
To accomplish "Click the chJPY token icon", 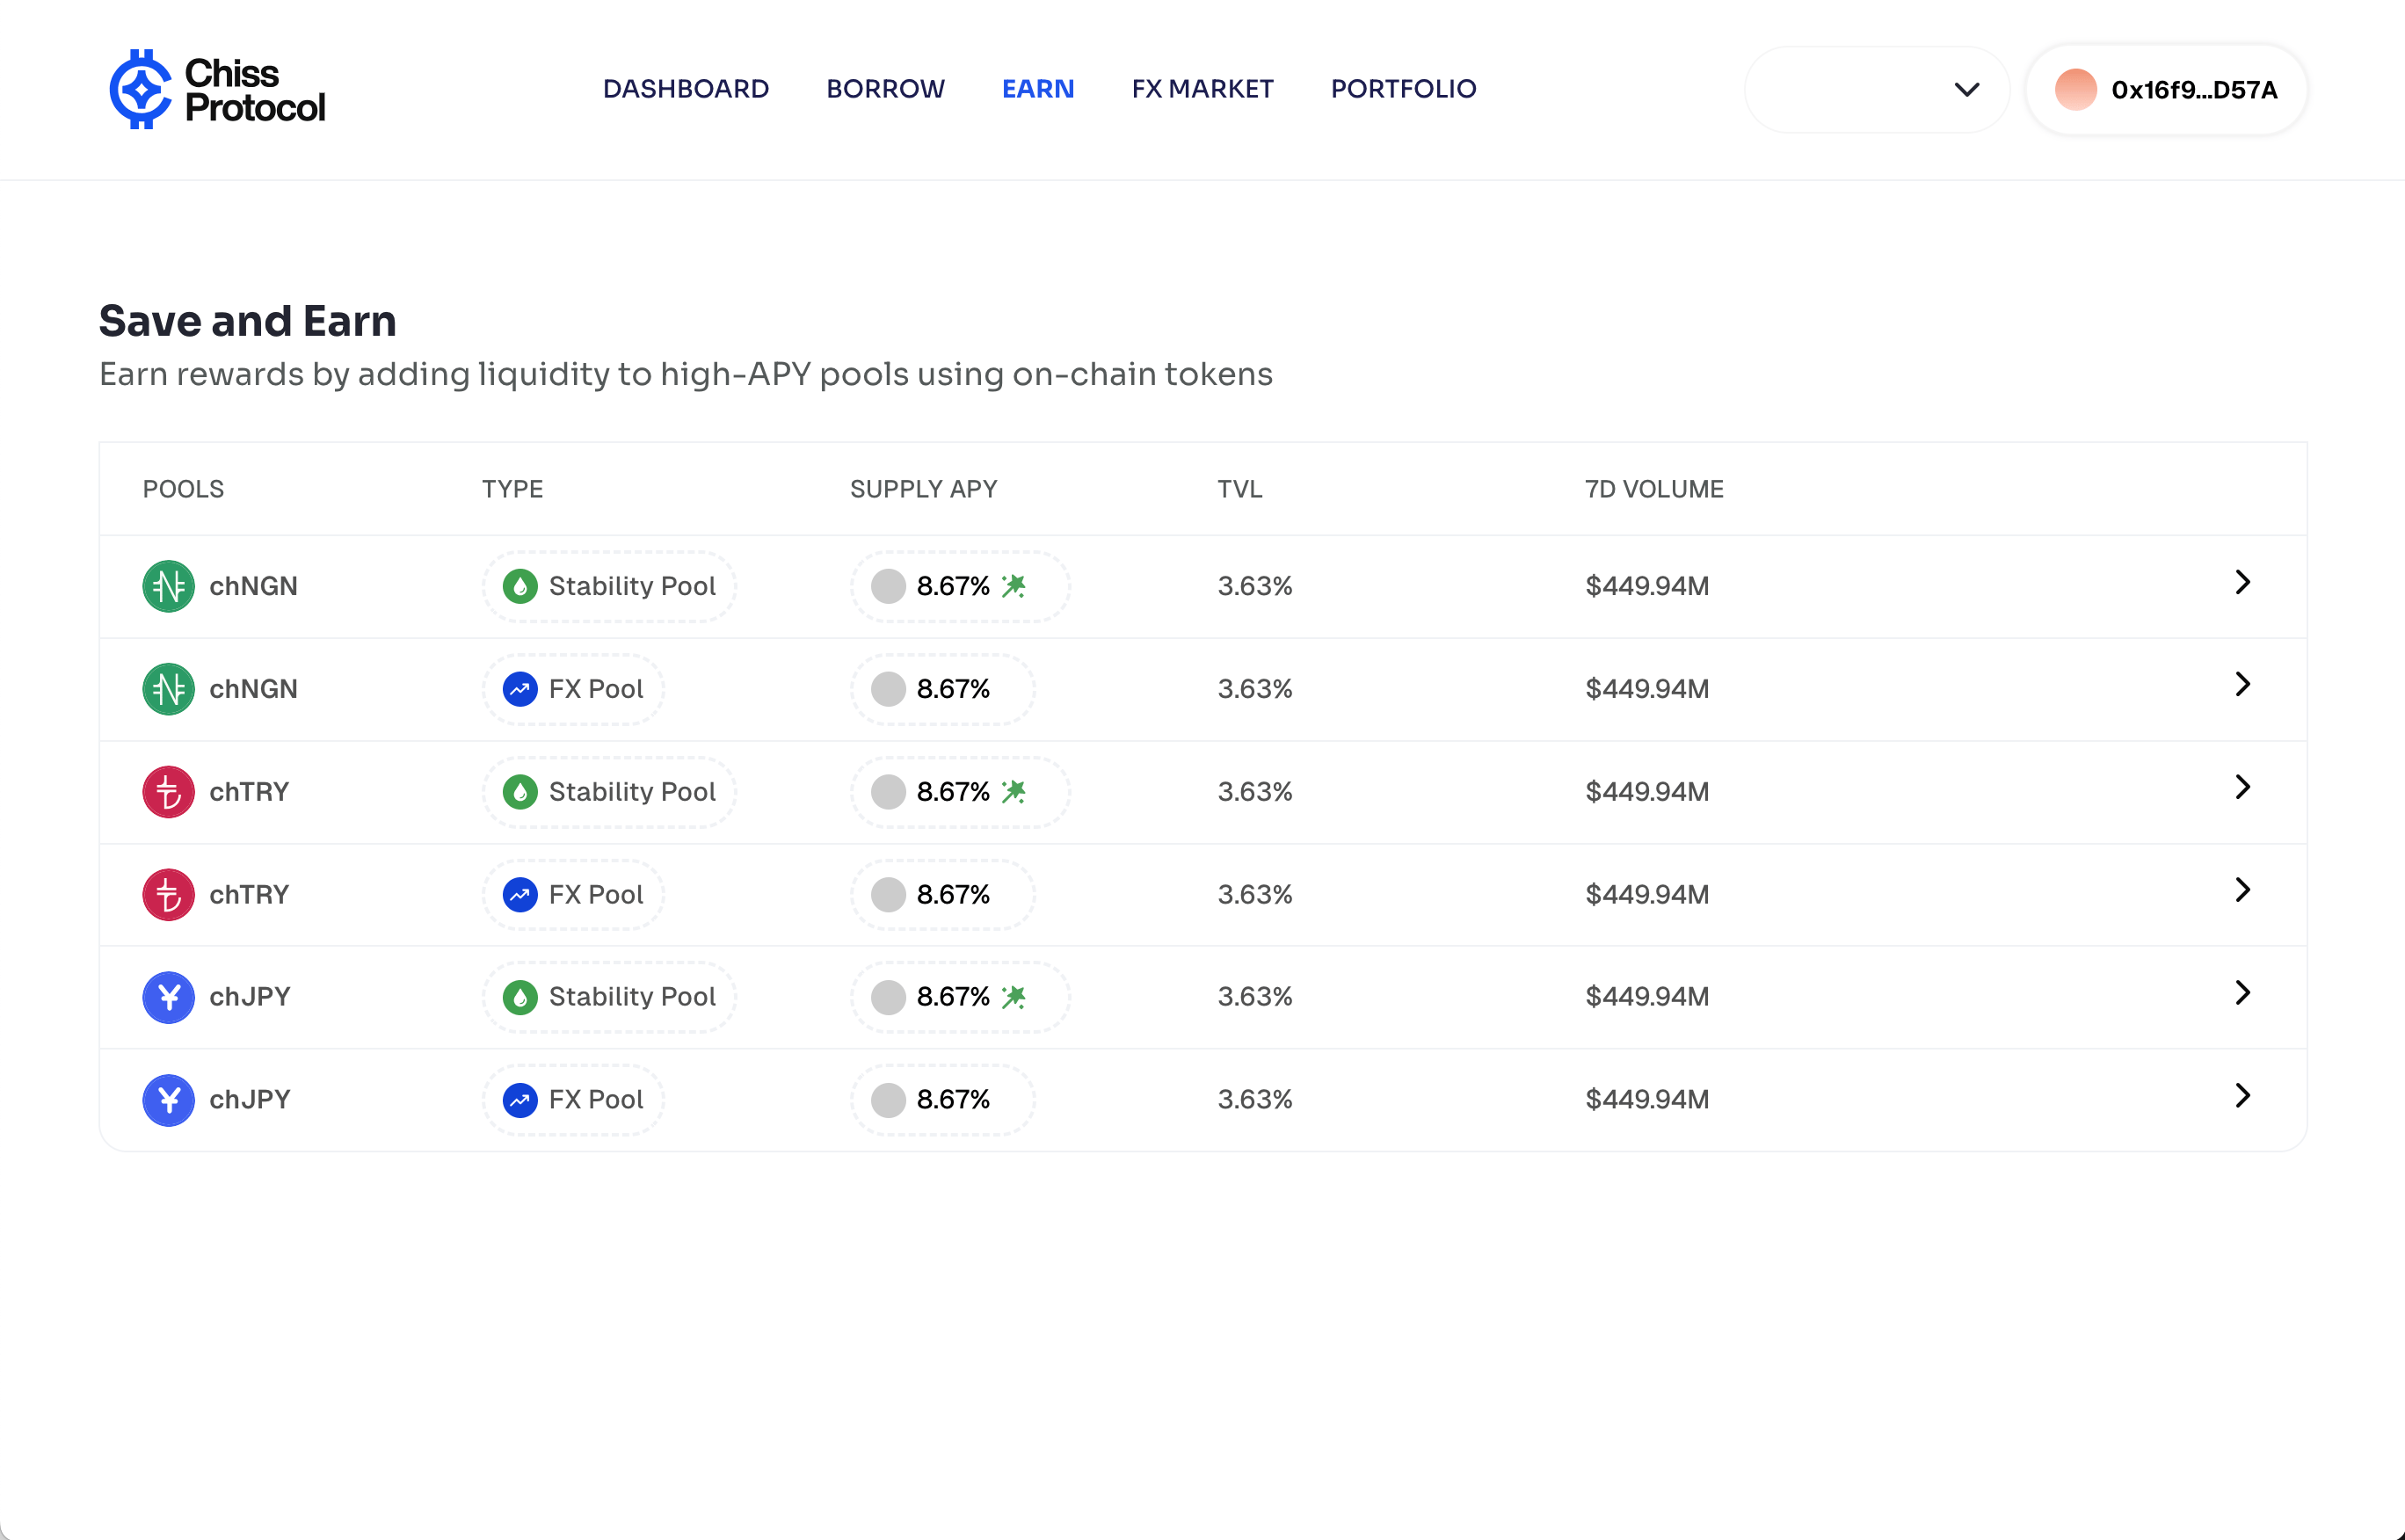I will (167, 996).
